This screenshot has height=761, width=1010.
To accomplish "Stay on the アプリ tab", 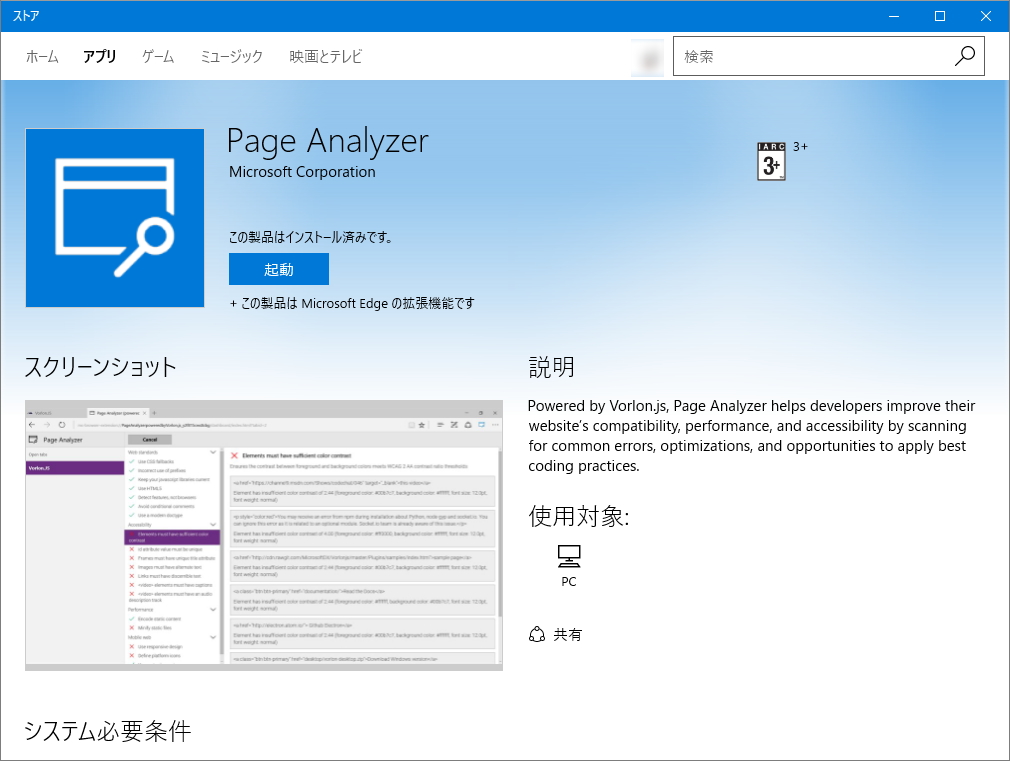I will (x=99, y=56).
